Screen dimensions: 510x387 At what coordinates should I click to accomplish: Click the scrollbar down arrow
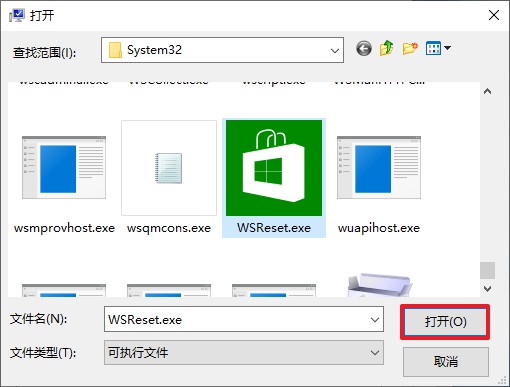[x=487, y=289]
